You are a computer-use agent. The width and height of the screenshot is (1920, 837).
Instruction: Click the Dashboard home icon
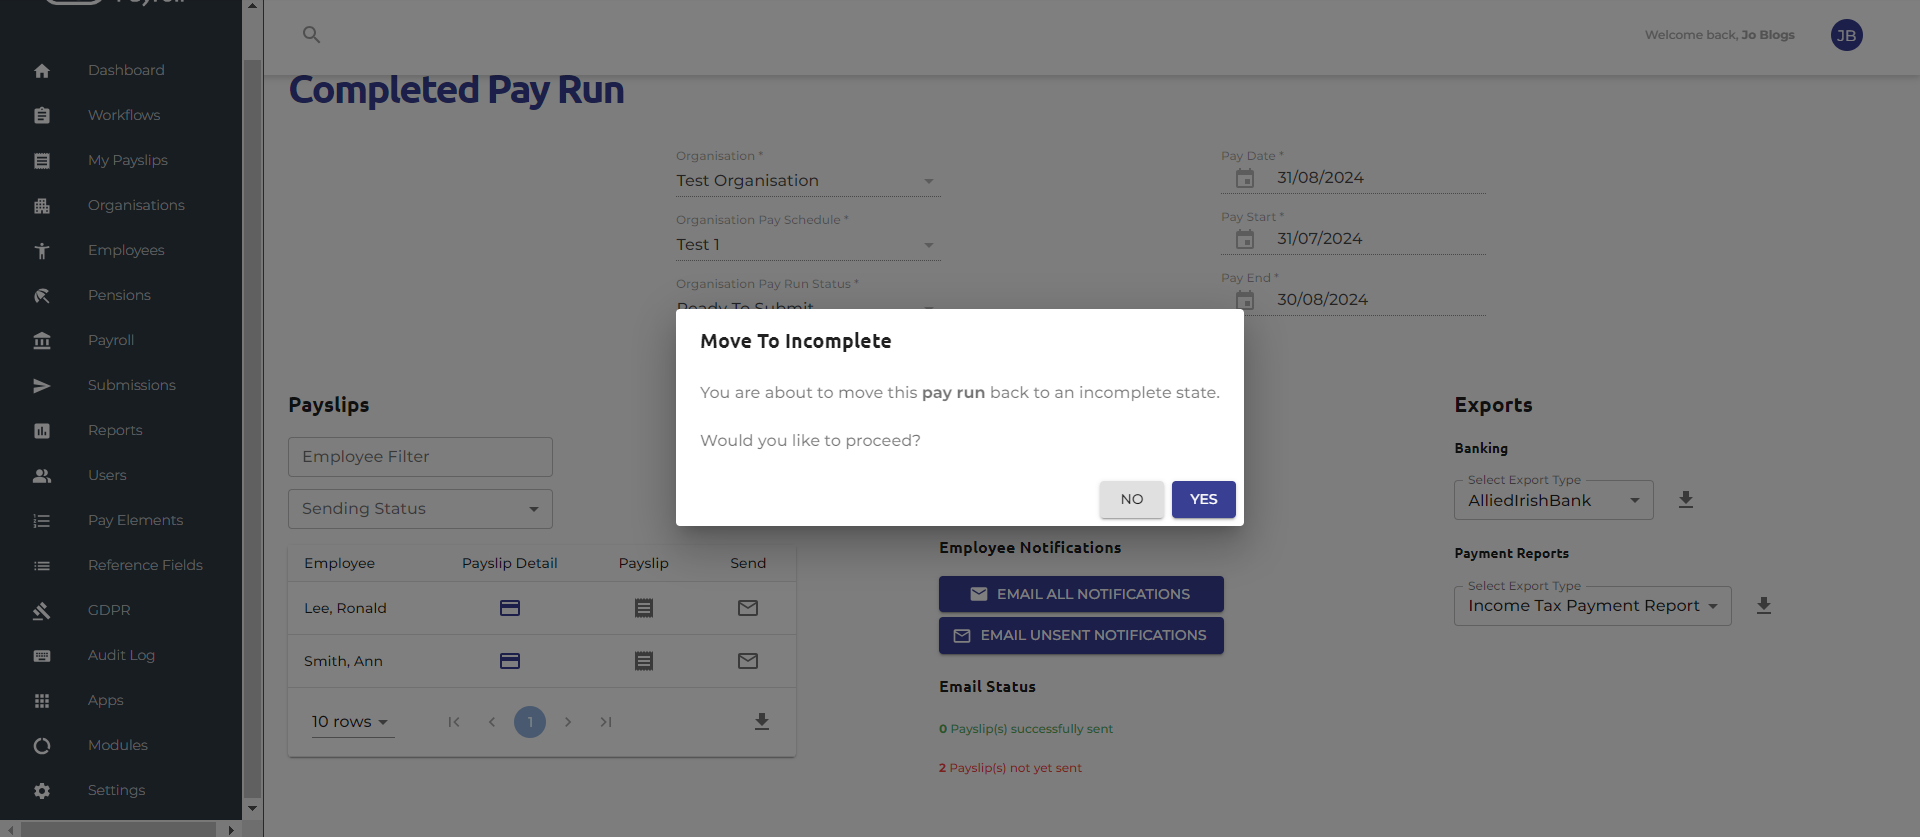coord(42,71)
